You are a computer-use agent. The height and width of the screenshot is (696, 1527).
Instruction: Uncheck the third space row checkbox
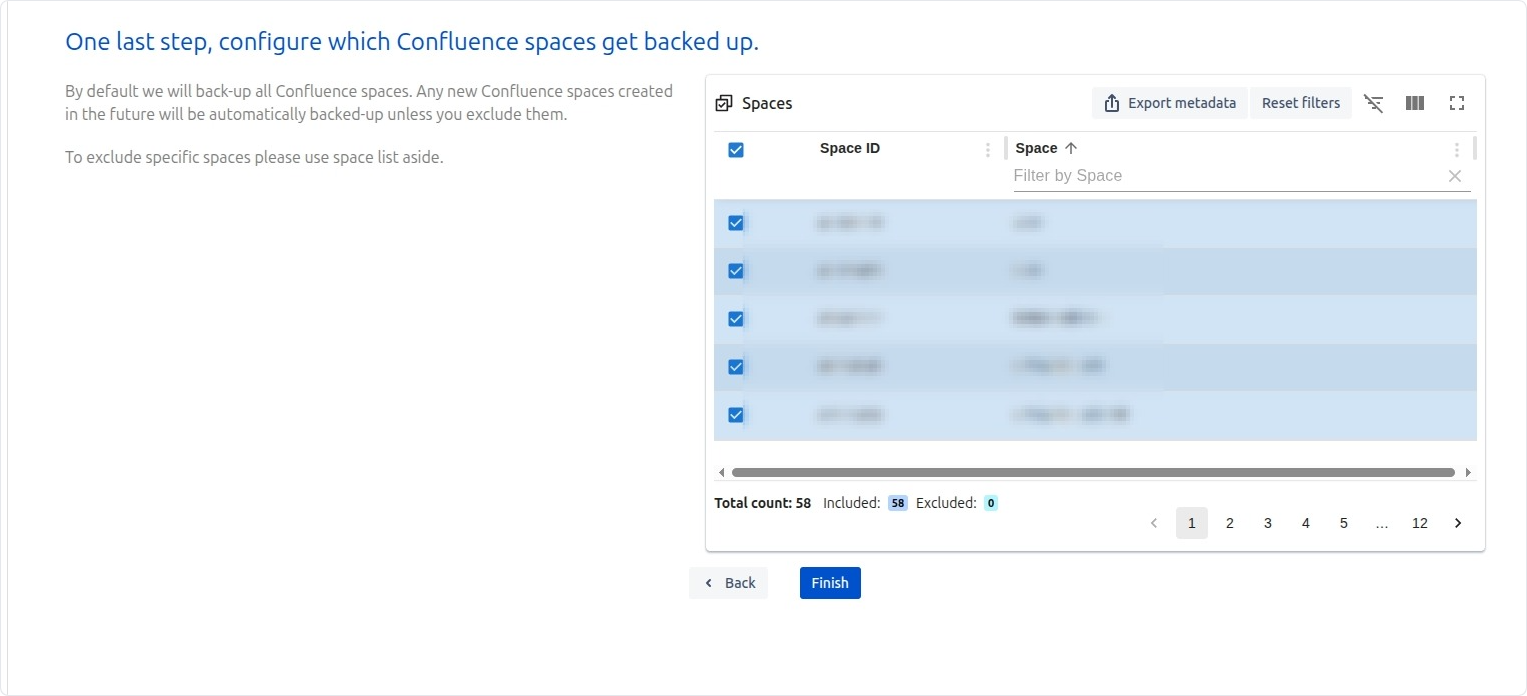[736, 319]
